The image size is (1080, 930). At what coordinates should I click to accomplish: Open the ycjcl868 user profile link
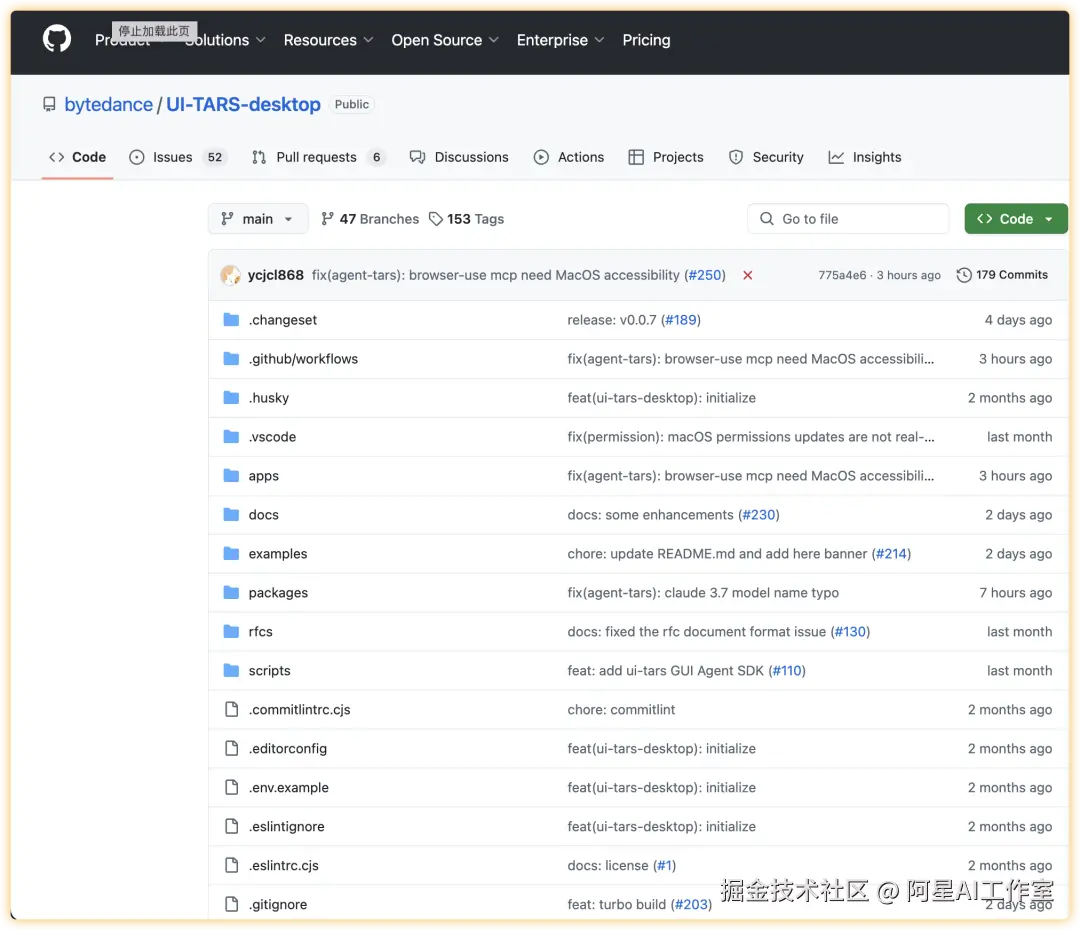(276, 275)
